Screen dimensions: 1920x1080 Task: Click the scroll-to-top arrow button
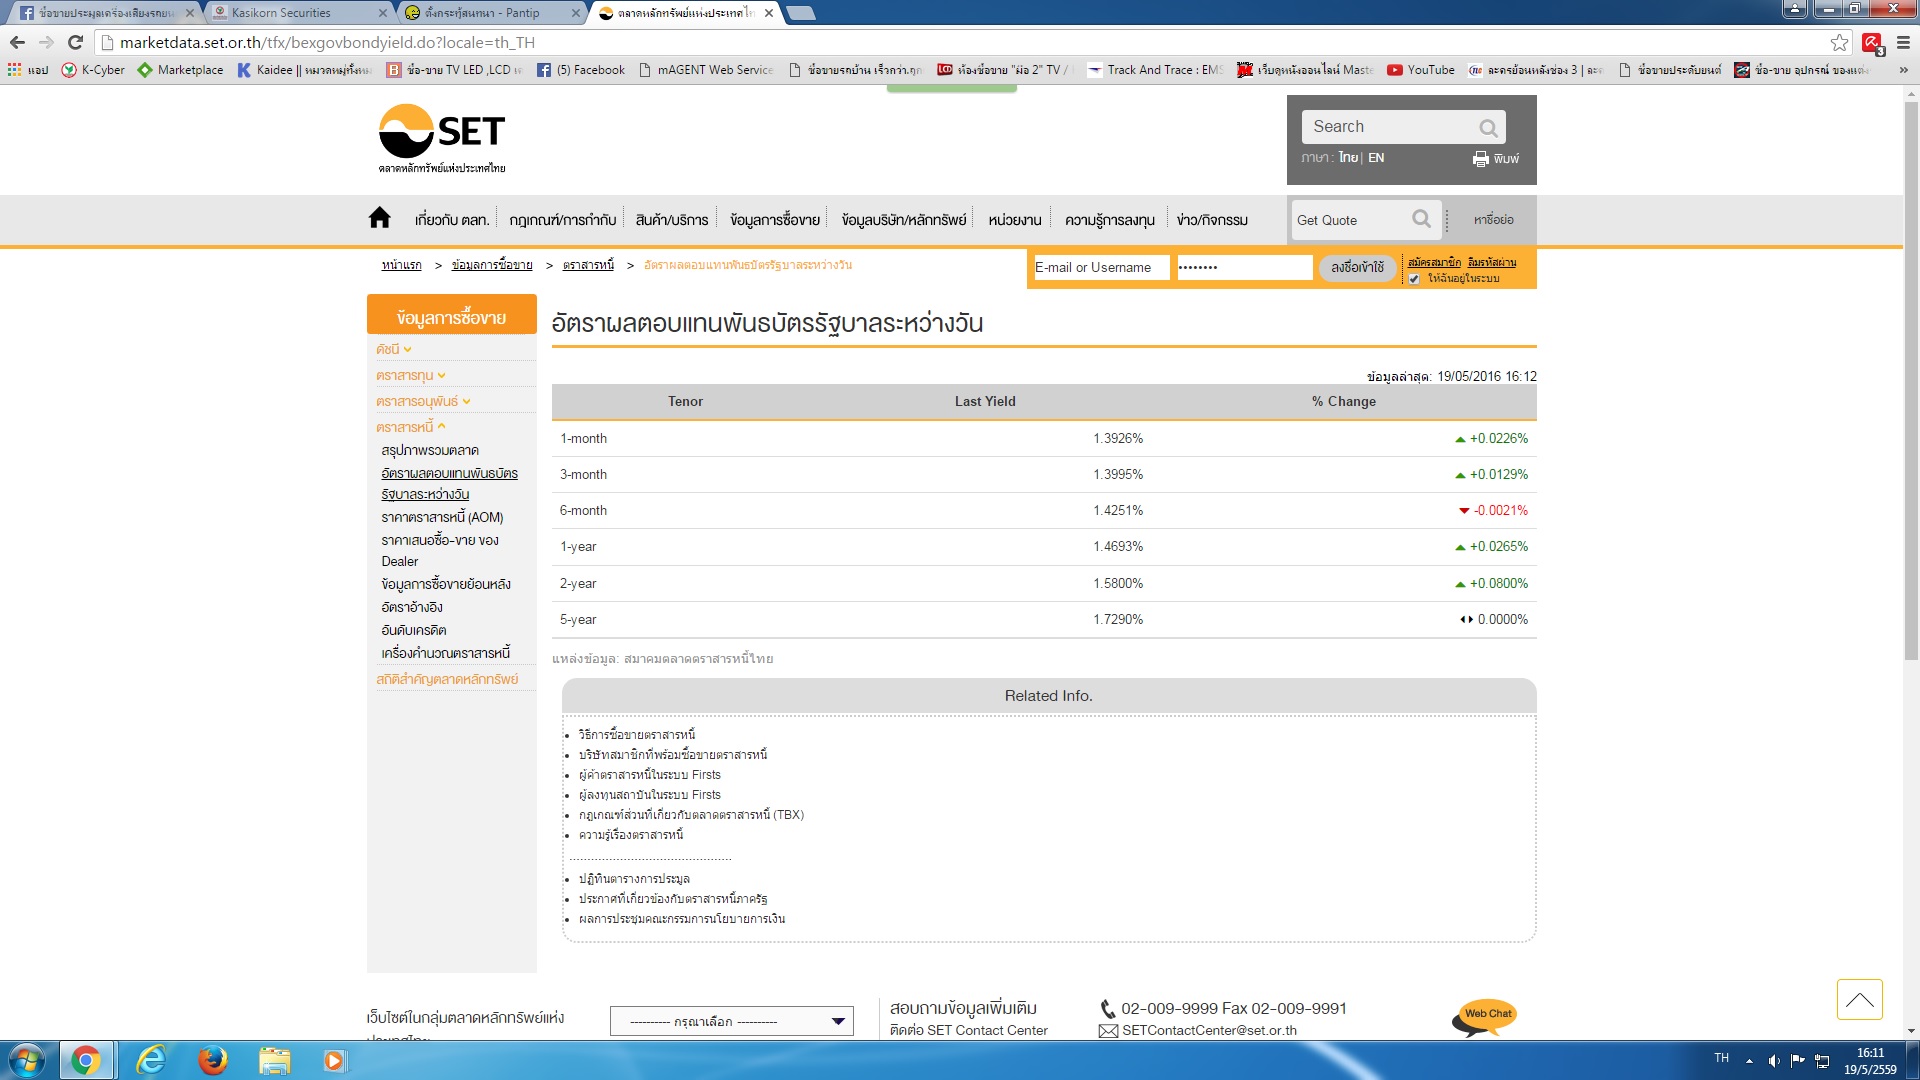(x=1859, y=1000)
